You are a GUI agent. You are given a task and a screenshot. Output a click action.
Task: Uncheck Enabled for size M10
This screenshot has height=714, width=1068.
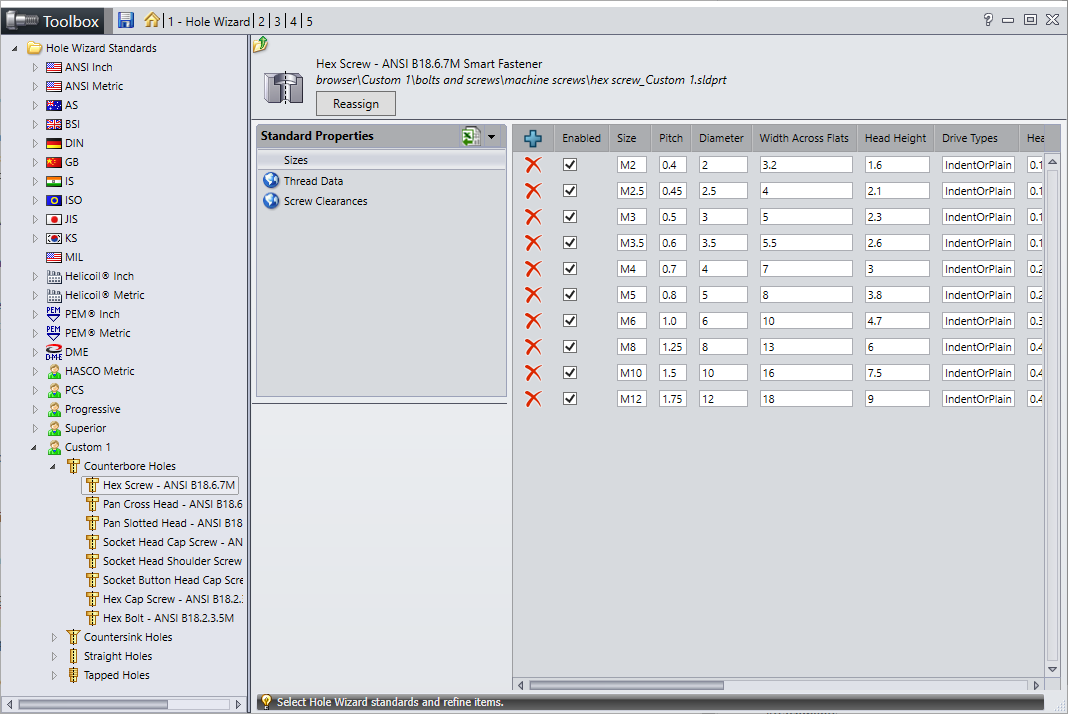pos(570,373)
